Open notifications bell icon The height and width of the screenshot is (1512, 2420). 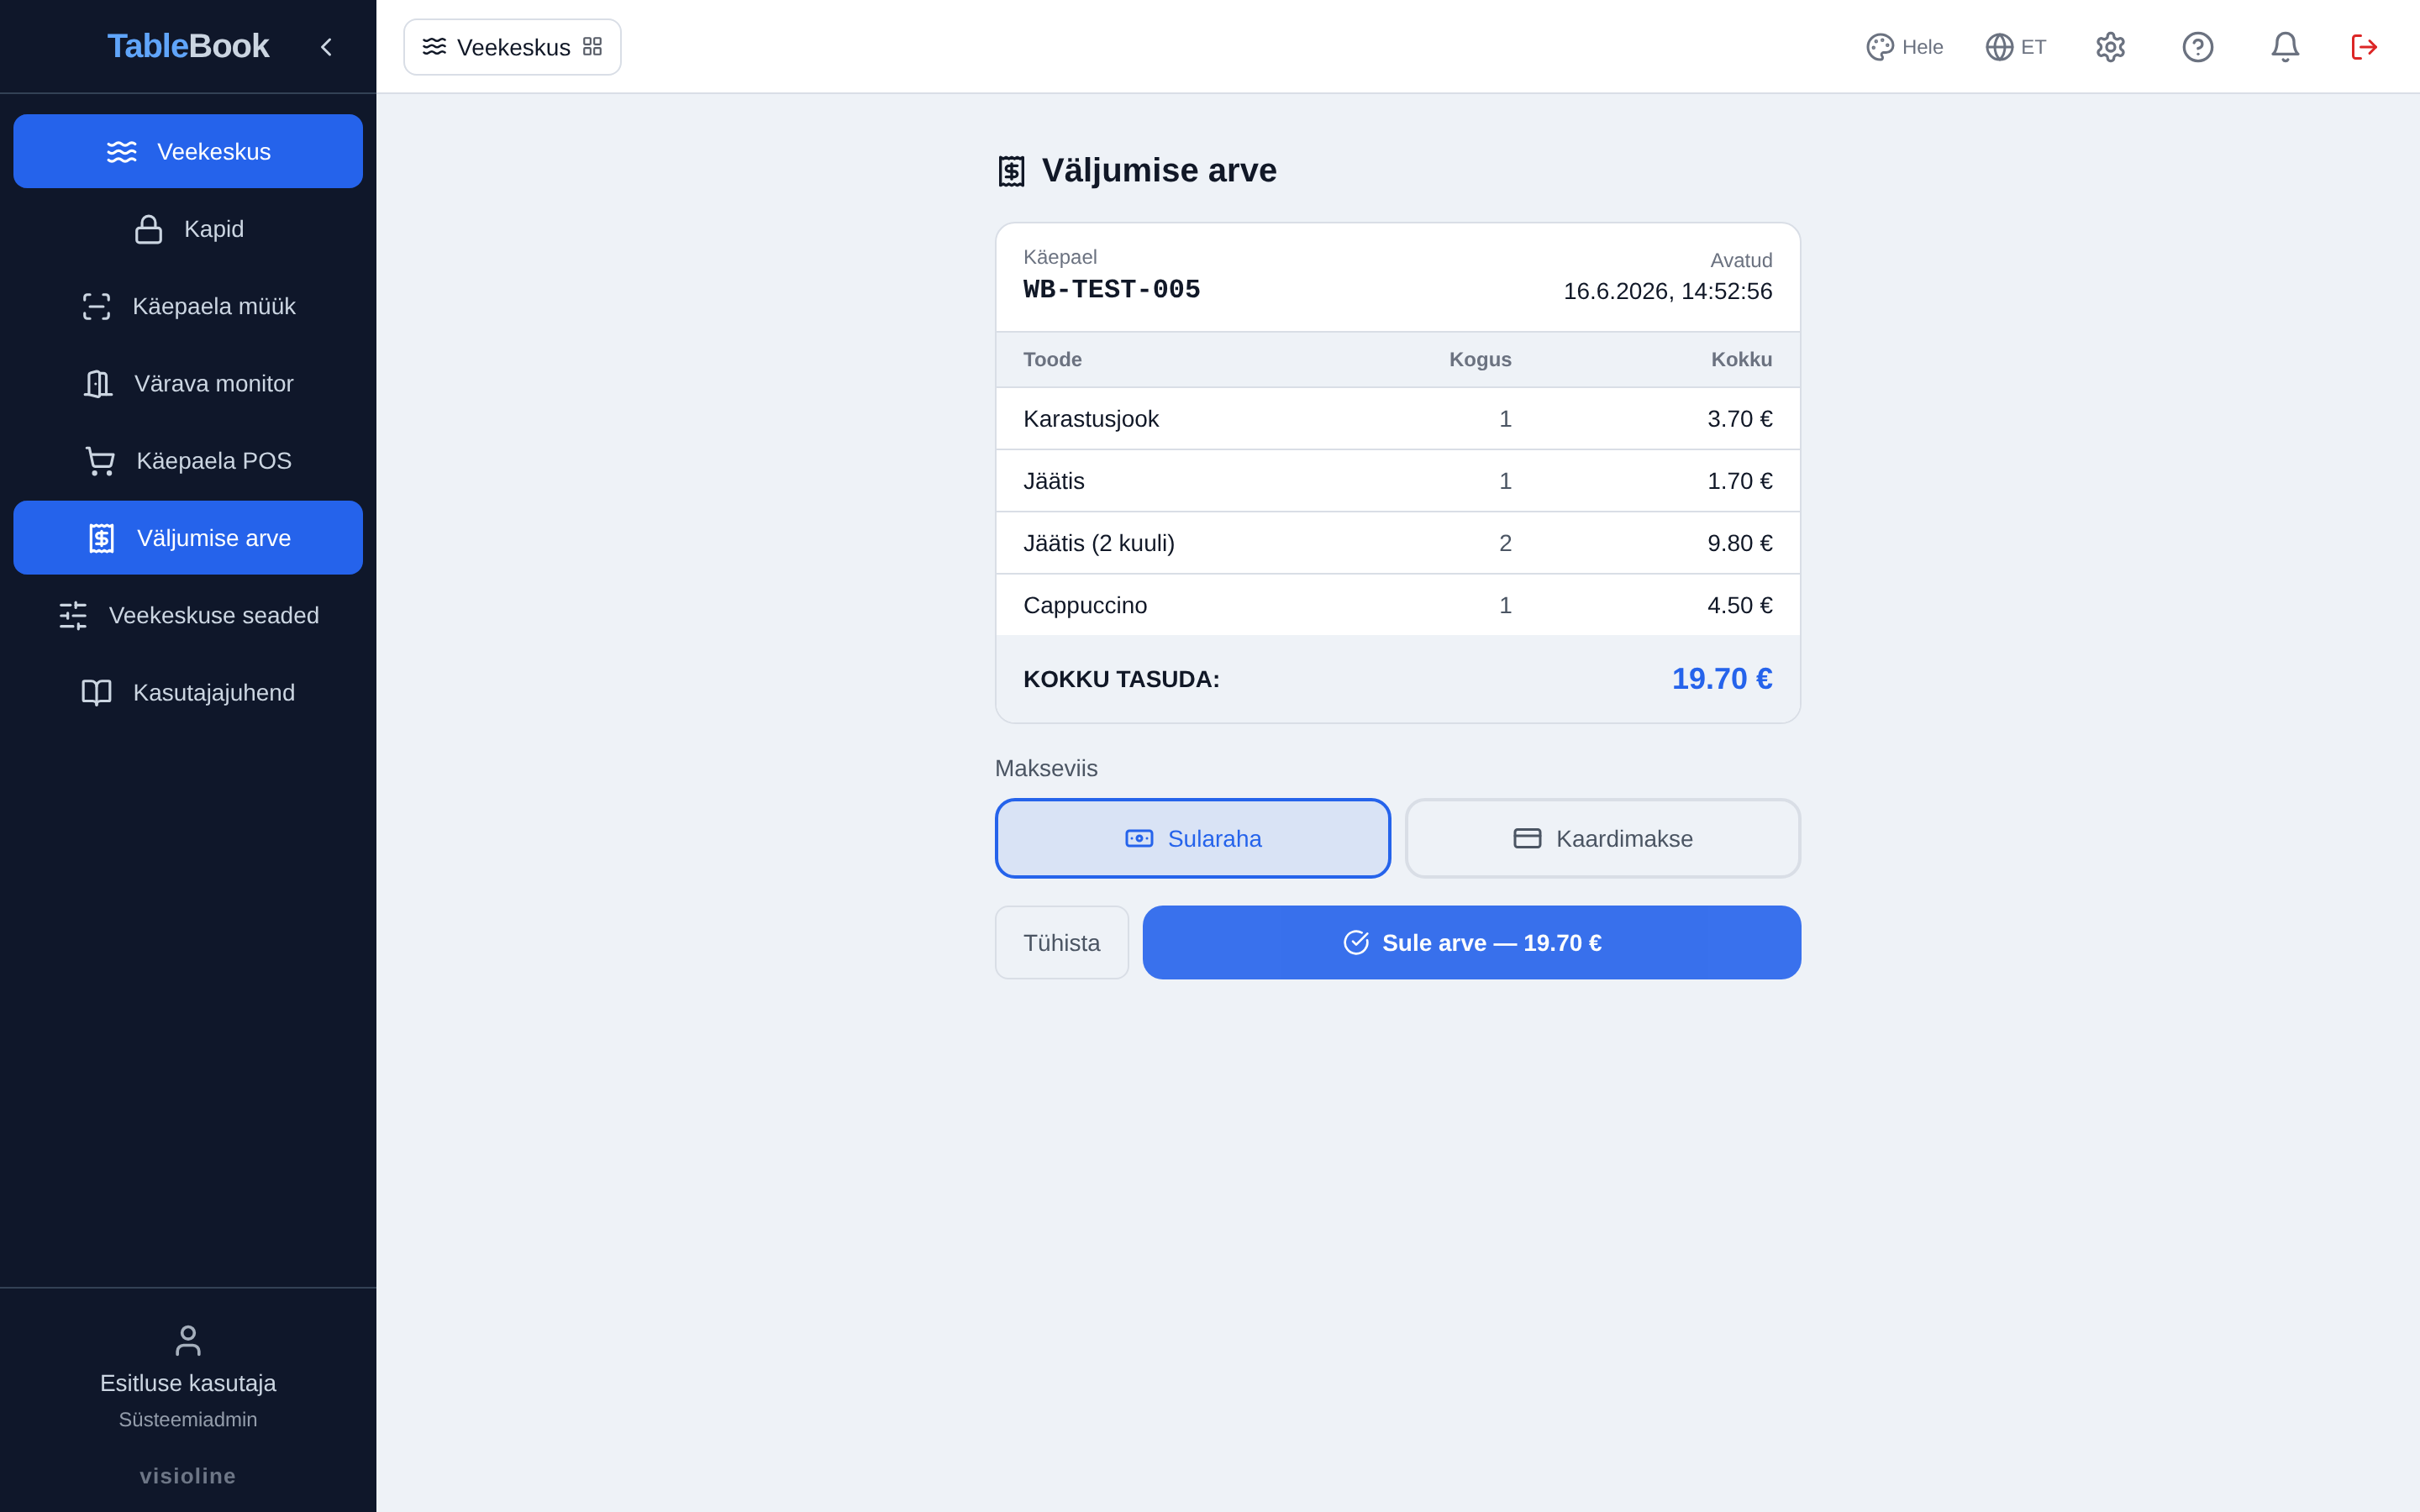point(2285,47)
